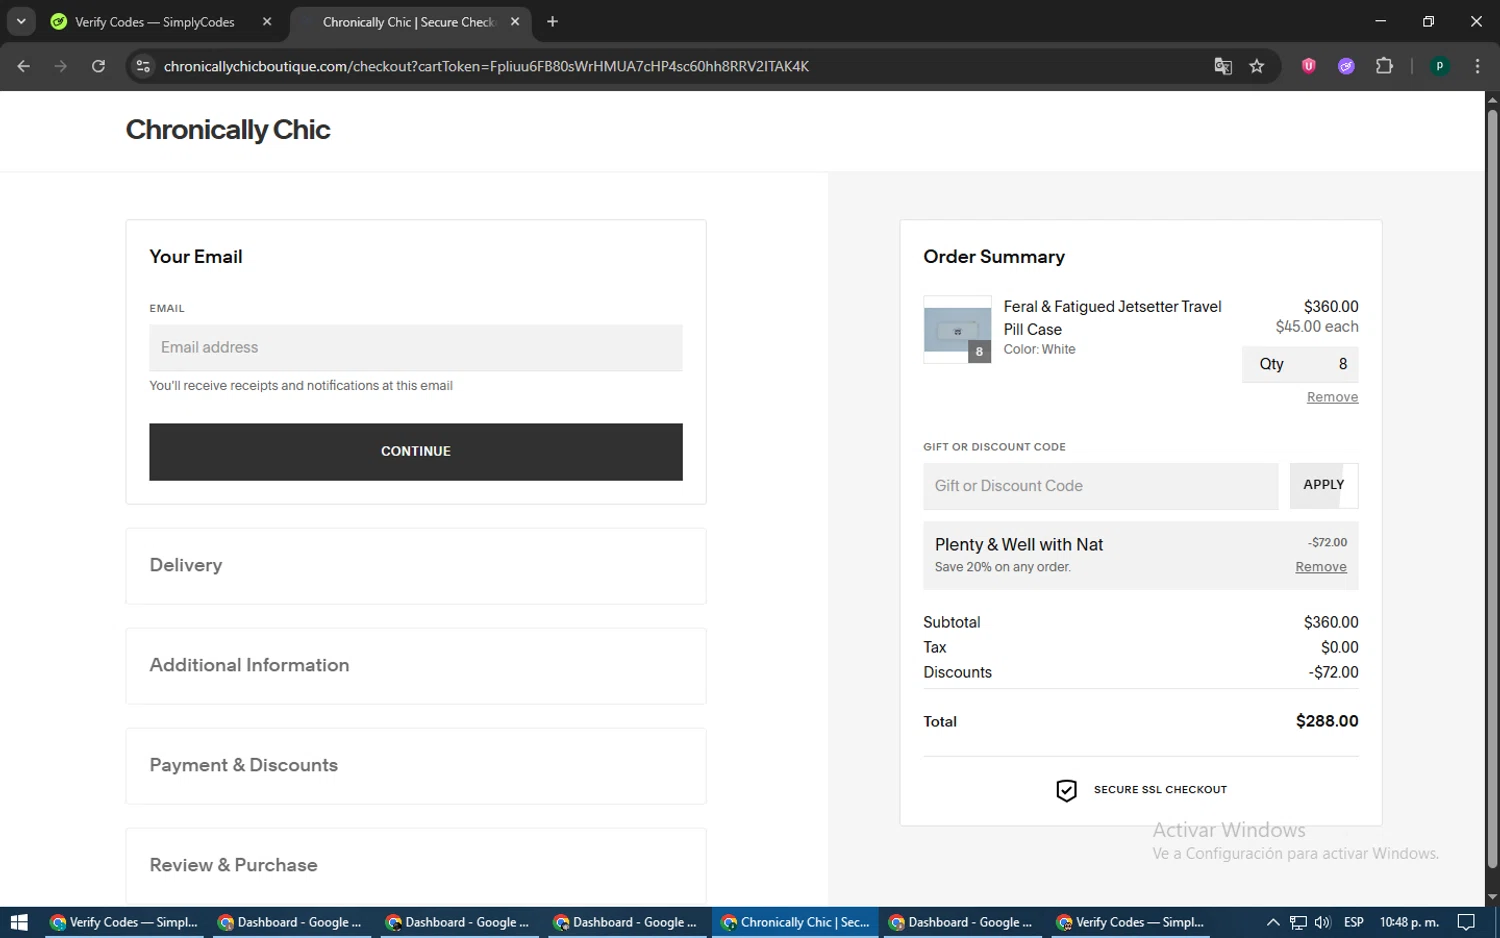Viewport: 1500px width, 938px height.
Task: Open first Dashboard - Google taskbar window
Action: pos(292,922)
